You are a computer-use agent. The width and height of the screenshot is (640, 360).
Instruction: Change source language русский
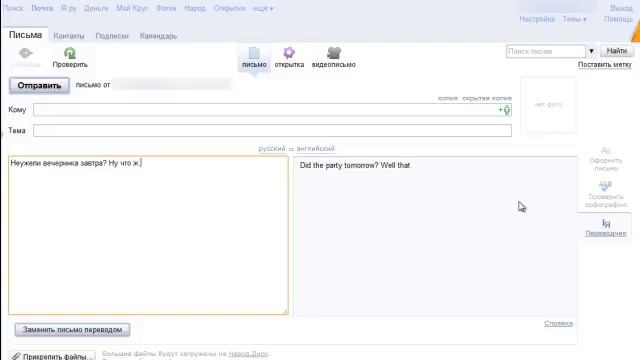(x=272, y=149)
